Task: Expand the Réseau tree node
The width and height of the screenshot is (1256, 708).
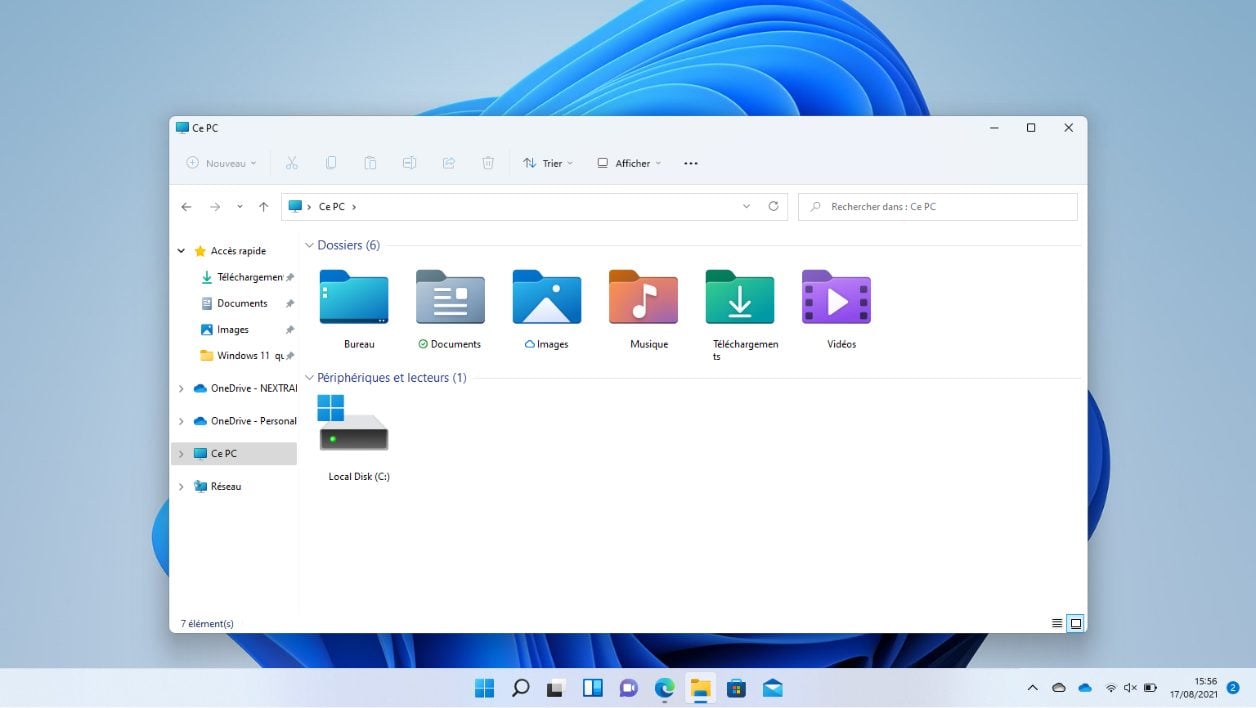Action: pos(181,487)
